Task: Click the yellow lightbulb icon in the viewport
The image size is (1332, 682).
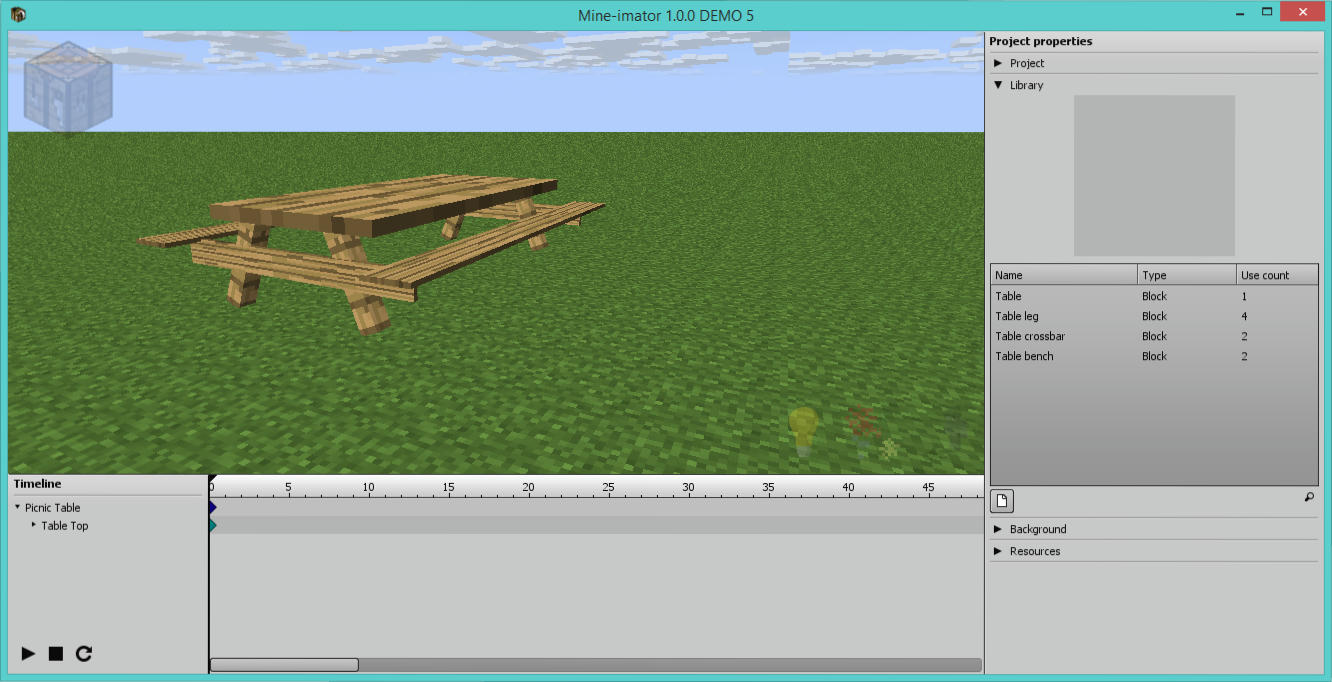Action: pos(803,431)
